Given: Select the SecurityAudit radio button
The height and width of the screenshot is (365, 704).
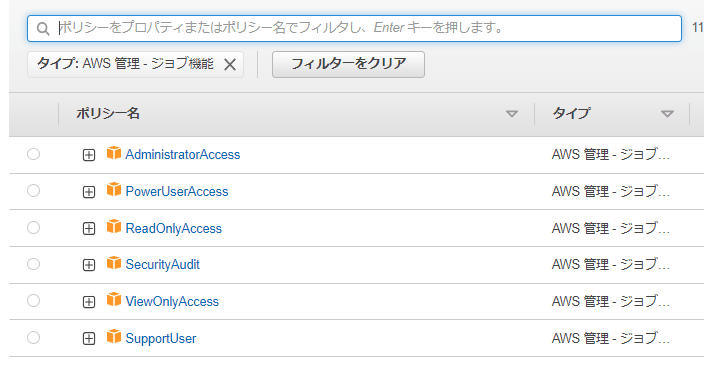Looking at the screenshot, I should click(33, 264).
